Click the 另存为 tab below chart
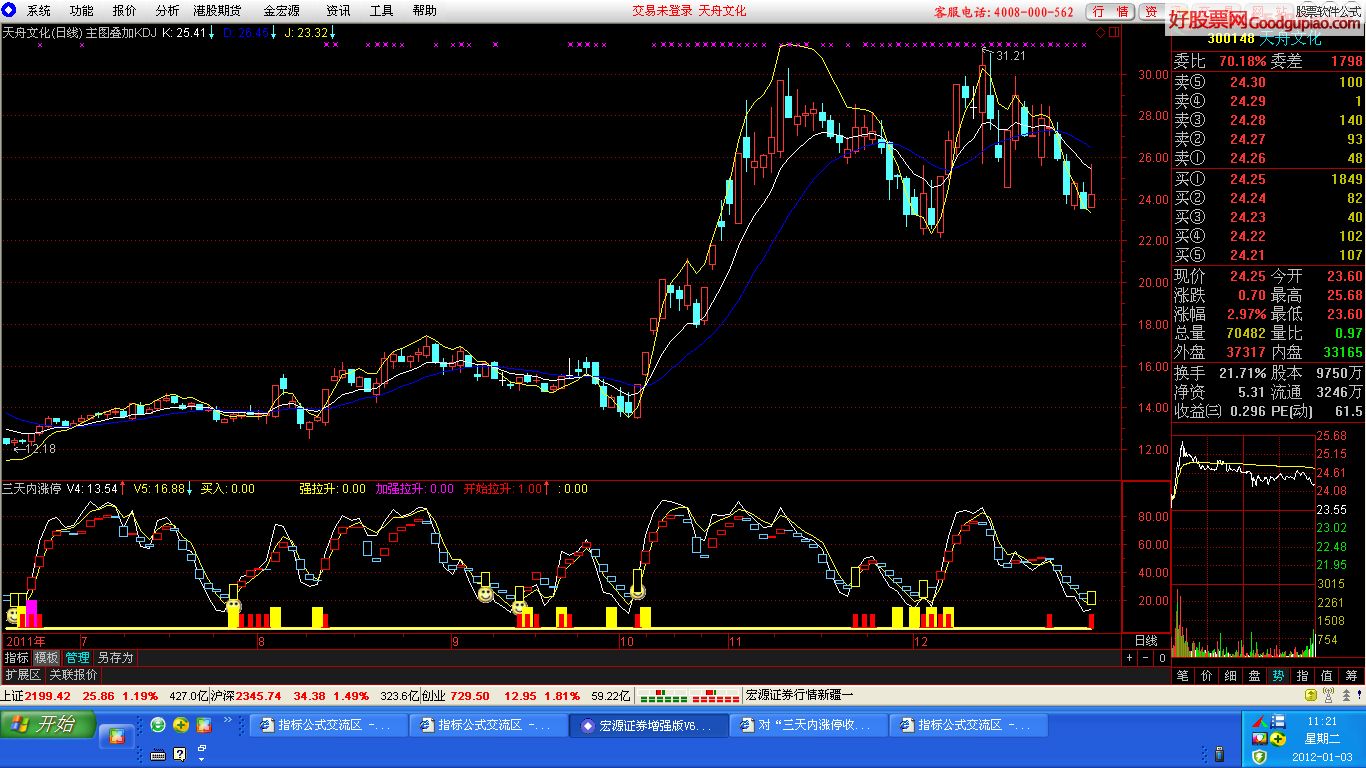 115,658
